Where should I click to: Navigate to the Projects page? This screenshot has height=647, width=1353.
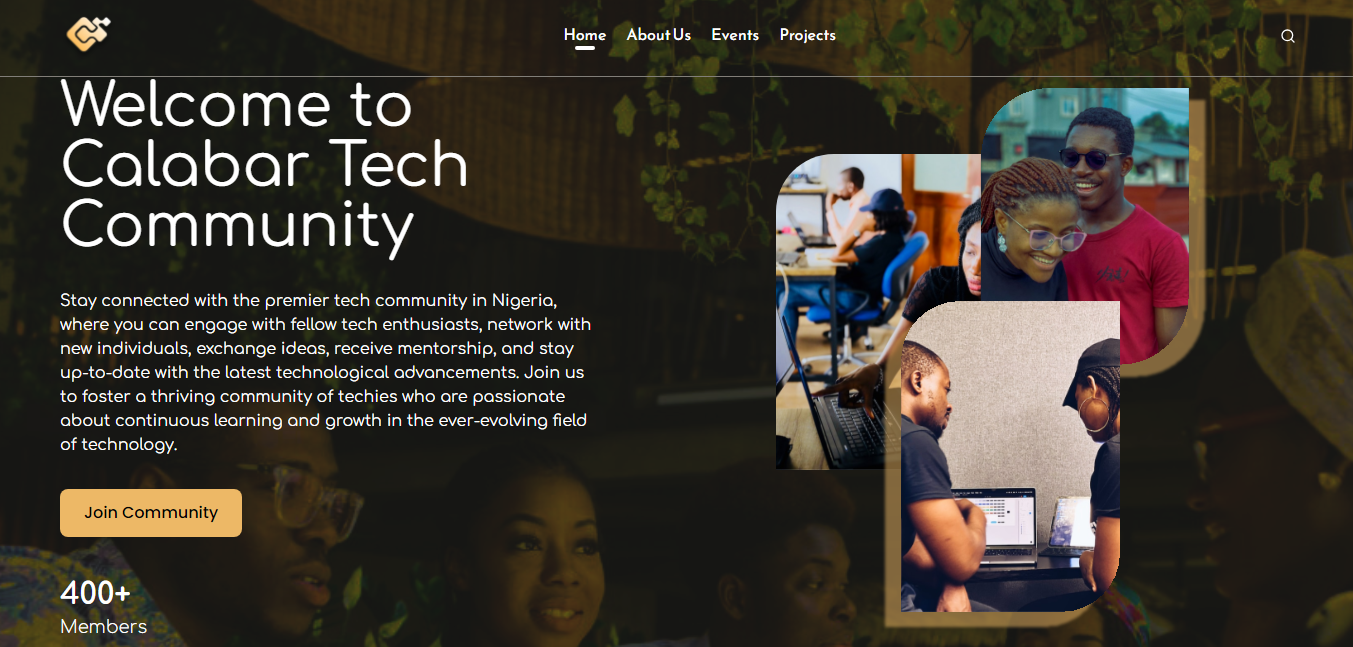click(x=808, y=35)
